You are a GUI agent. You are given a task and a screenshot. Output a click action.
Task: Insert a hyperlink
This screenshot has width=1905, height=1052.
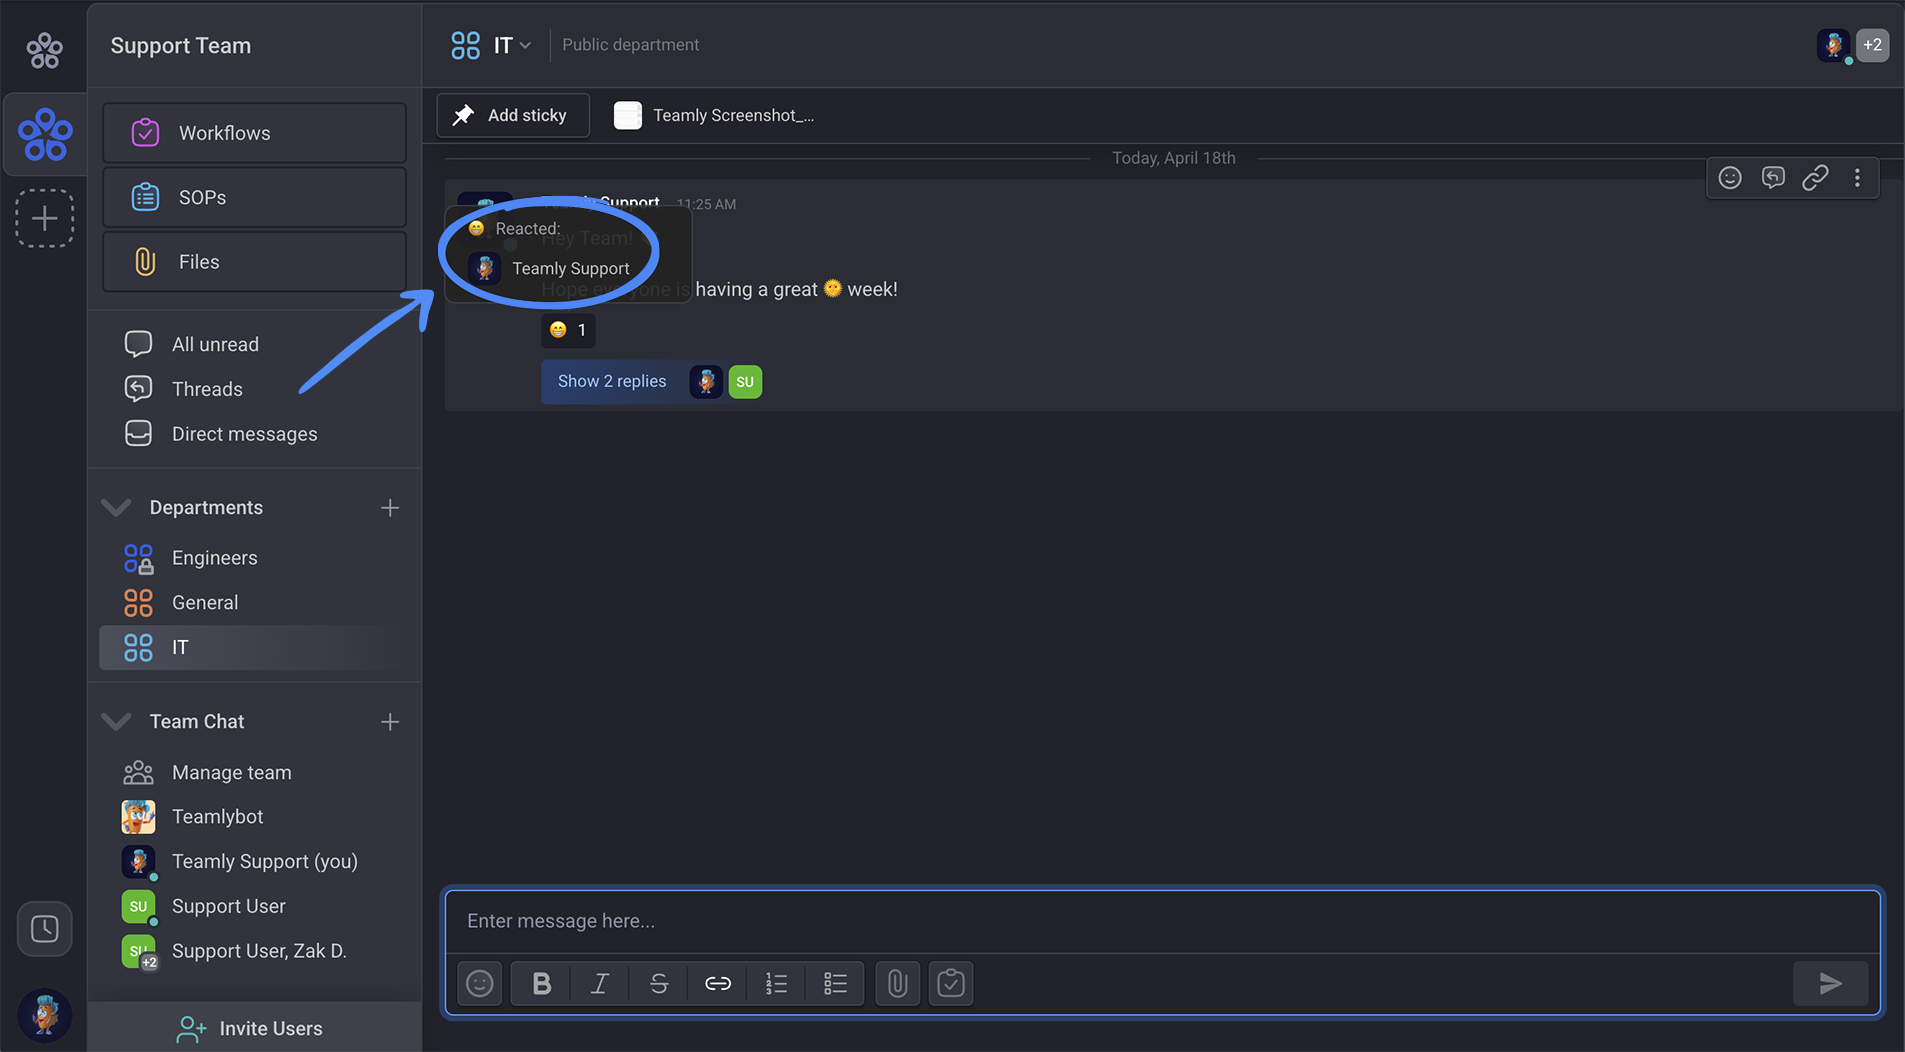coord(717,983)
